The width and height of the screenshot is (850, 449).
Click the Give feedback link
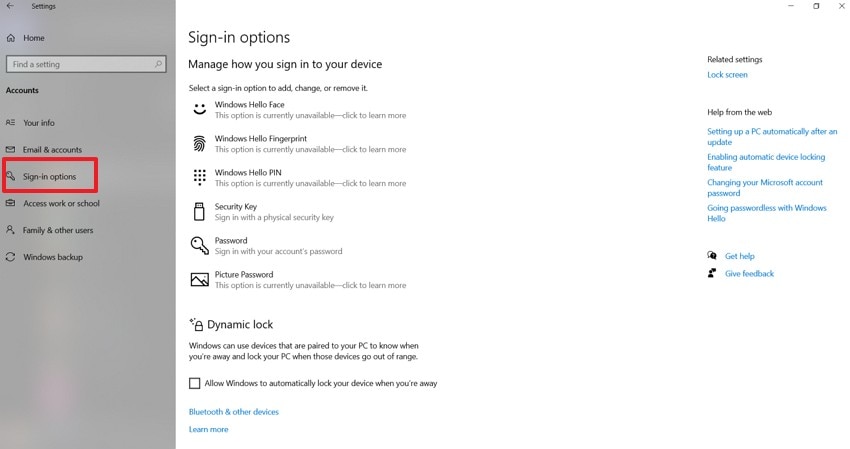coord(749,273)
